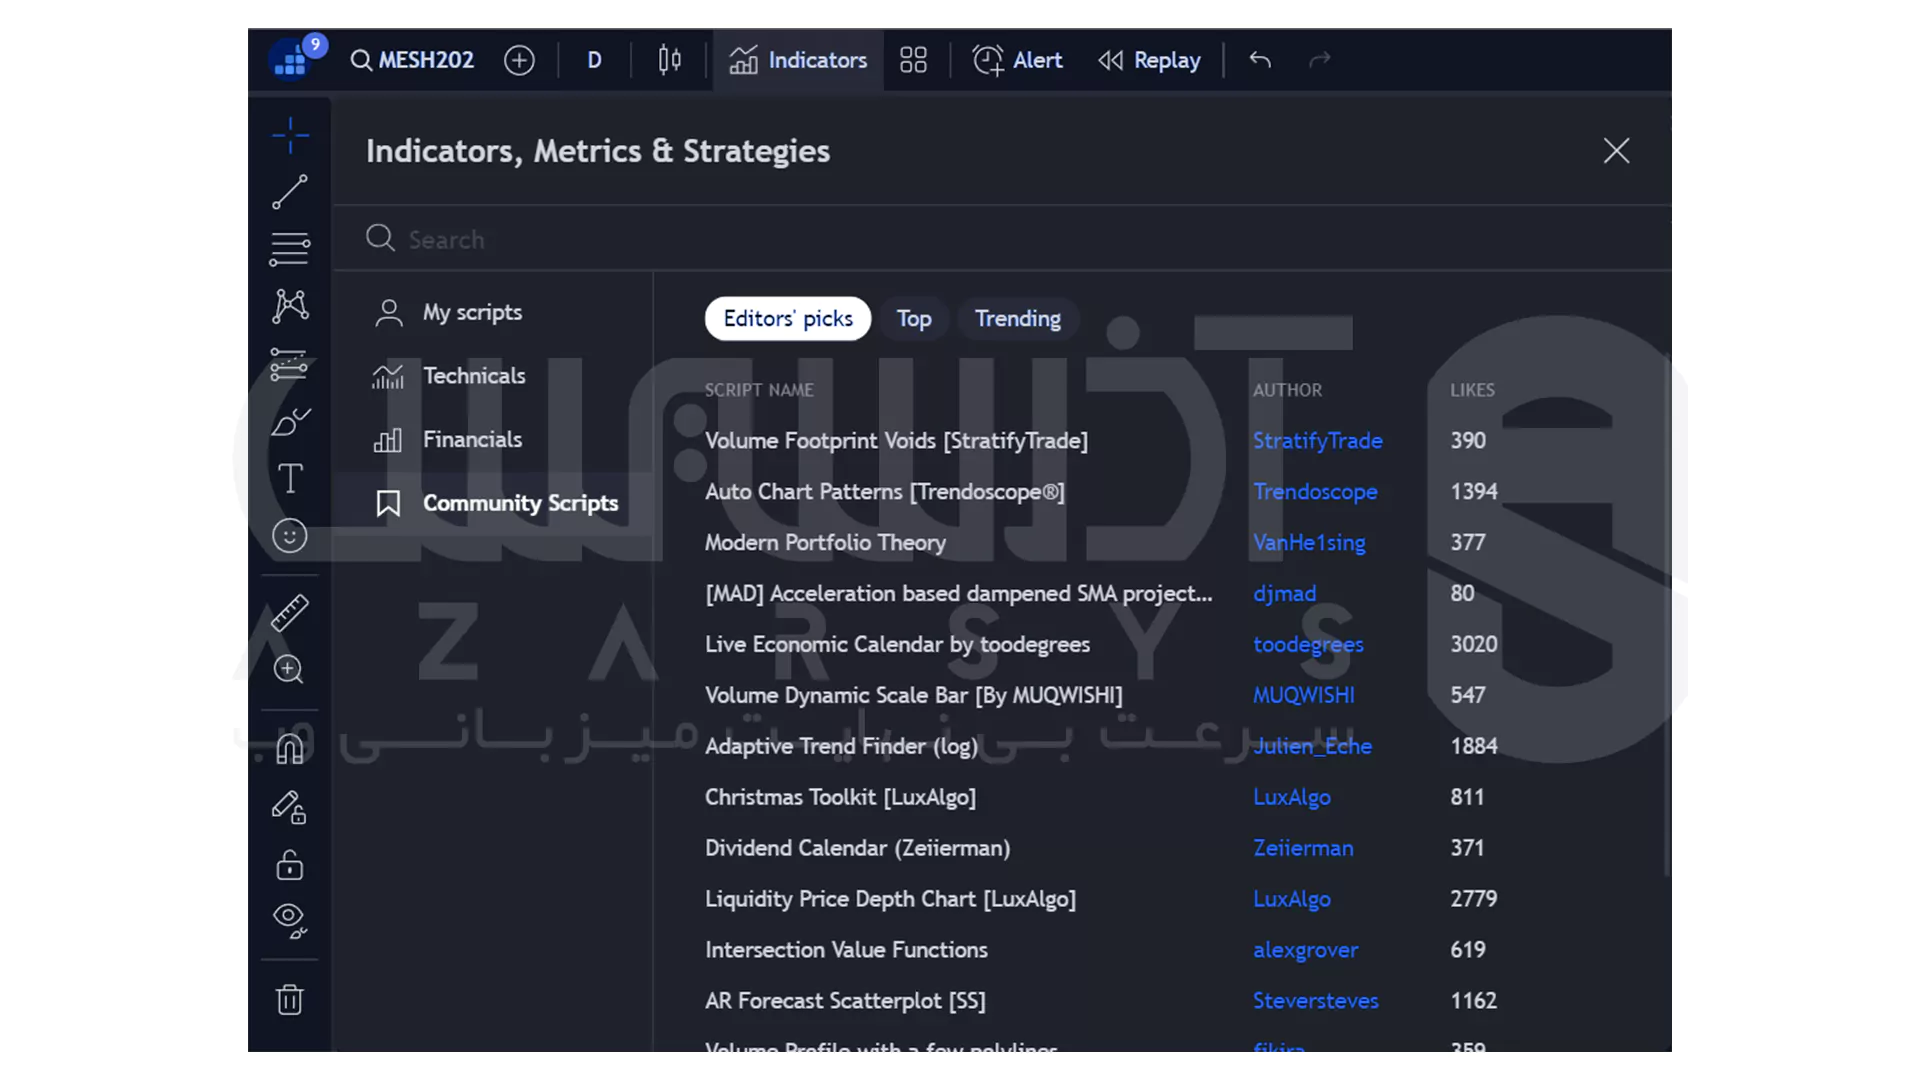This screenshot has width=1920, height=1080.
Task: Select the trend line tool
Action: (290, 192)
